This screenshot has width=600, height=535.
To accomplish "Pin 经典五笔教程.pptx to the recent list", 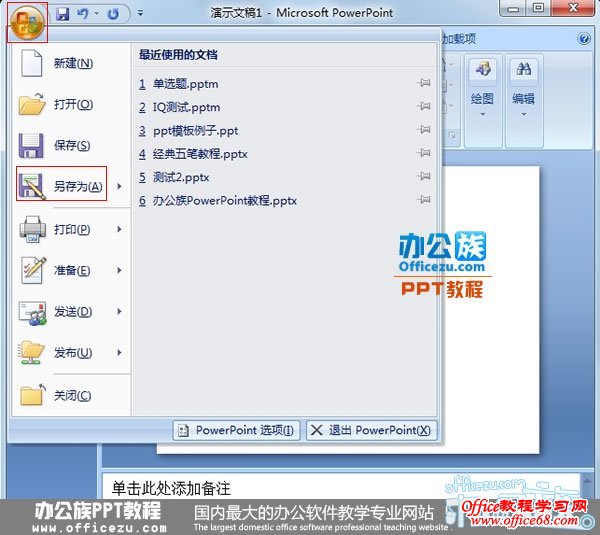I will (x=424, y=153).
